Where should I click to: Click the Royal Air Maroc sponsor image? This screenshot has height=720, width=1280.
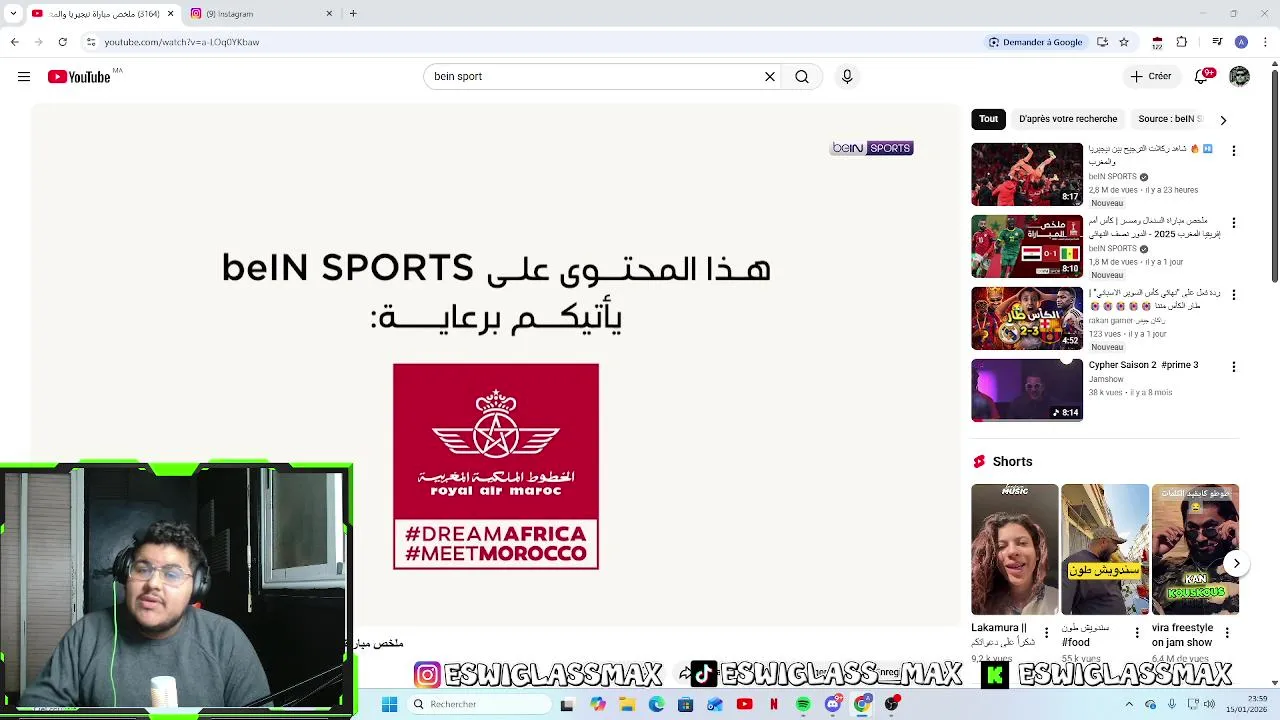point(496,467)
